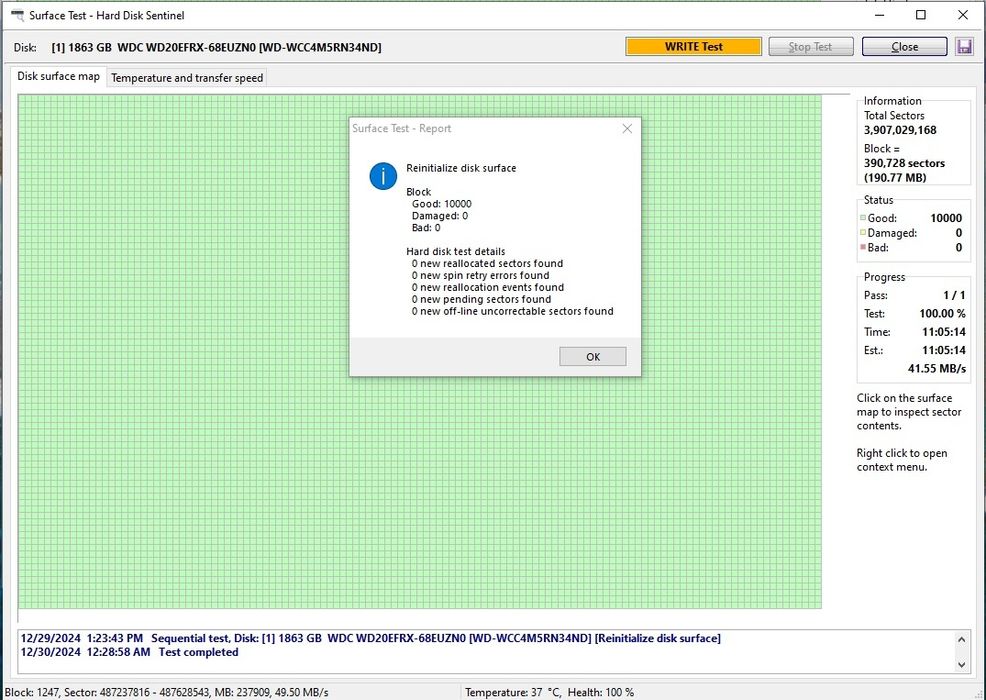Click the blue information icon in report dialog
Image resolution: width=986 pixels, height=700 pixels.
383,176
